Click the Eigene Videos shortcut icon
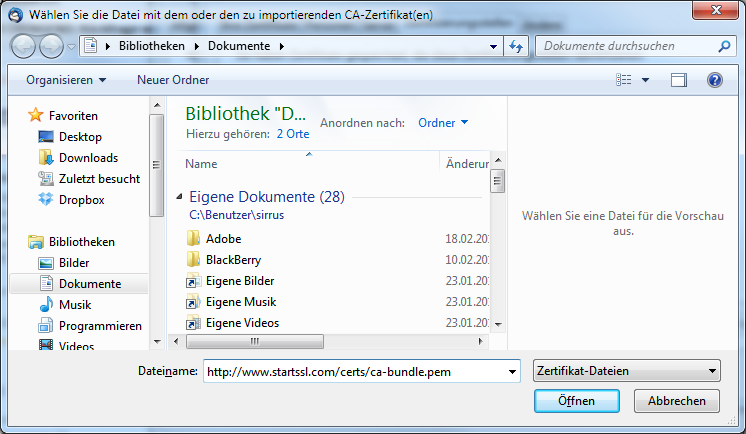Image resolution: width=746 pixels, height=434 pixels. 193,323
